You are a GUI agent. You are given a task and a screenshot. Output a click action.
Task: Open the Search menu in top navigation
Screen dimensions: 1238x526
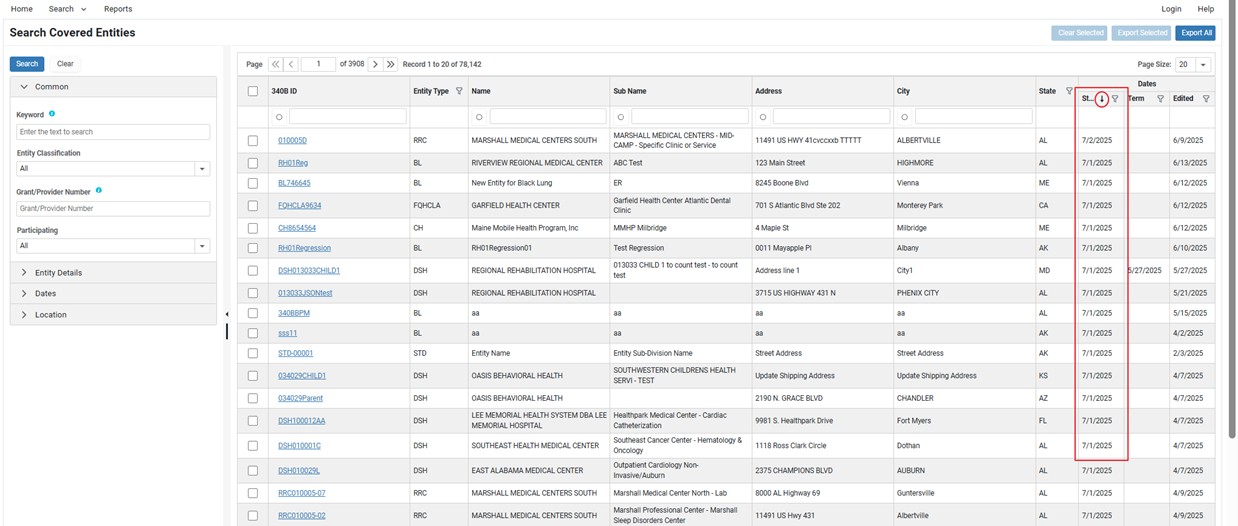67,9
